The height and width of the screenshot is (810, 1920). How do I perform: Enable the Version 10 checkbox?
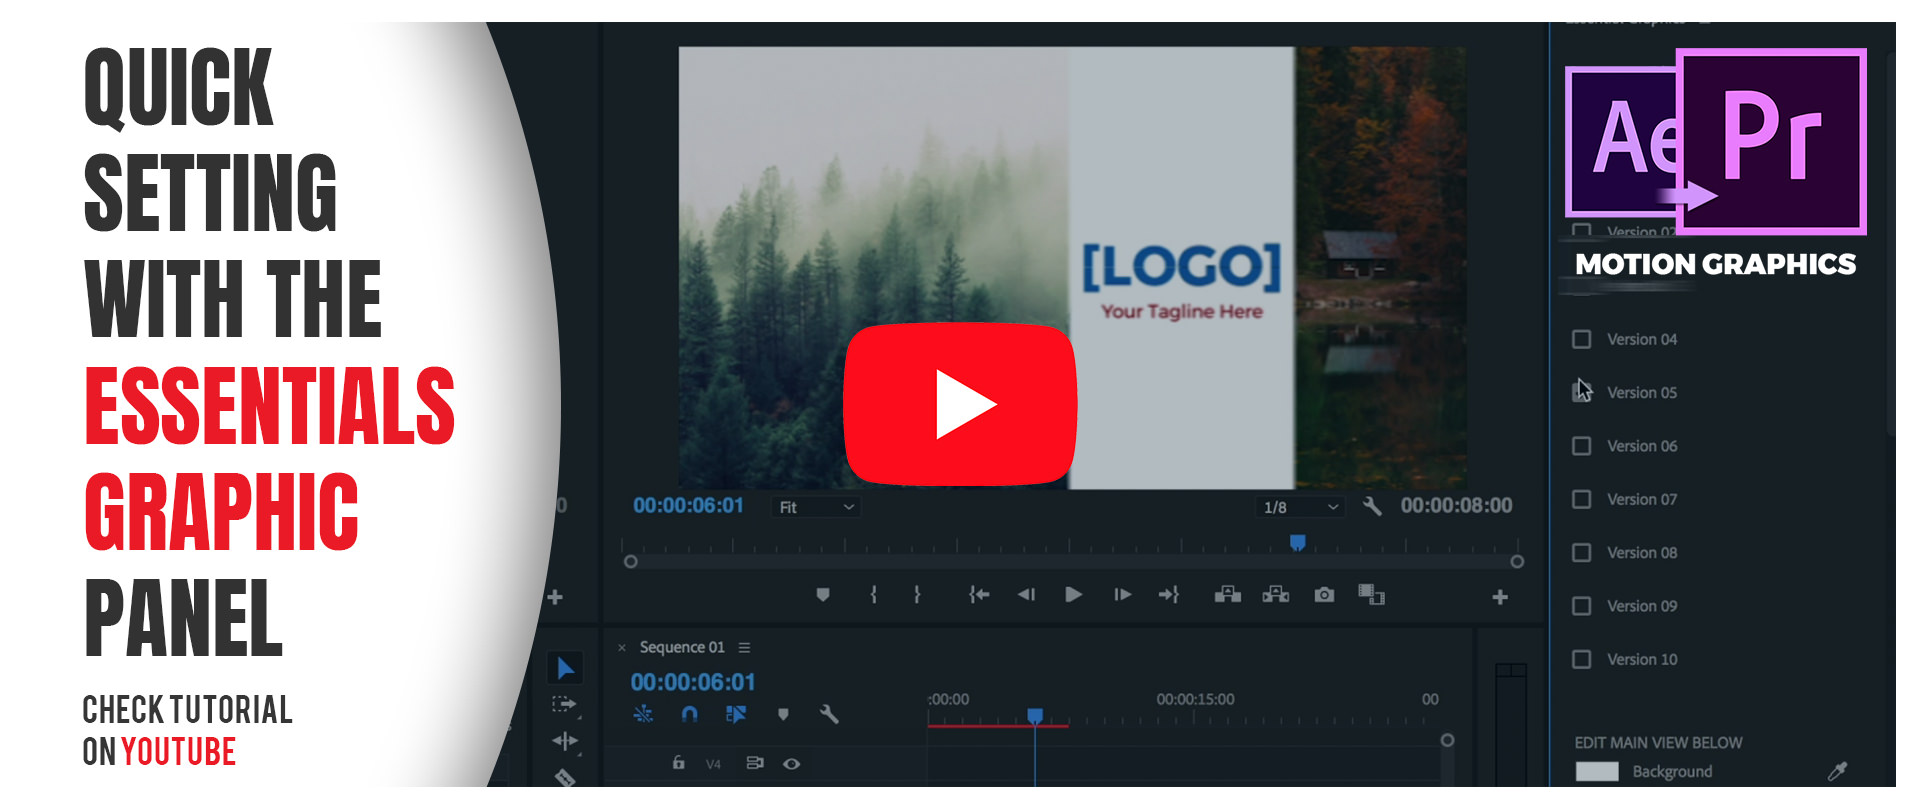[x=1582, y=659]
